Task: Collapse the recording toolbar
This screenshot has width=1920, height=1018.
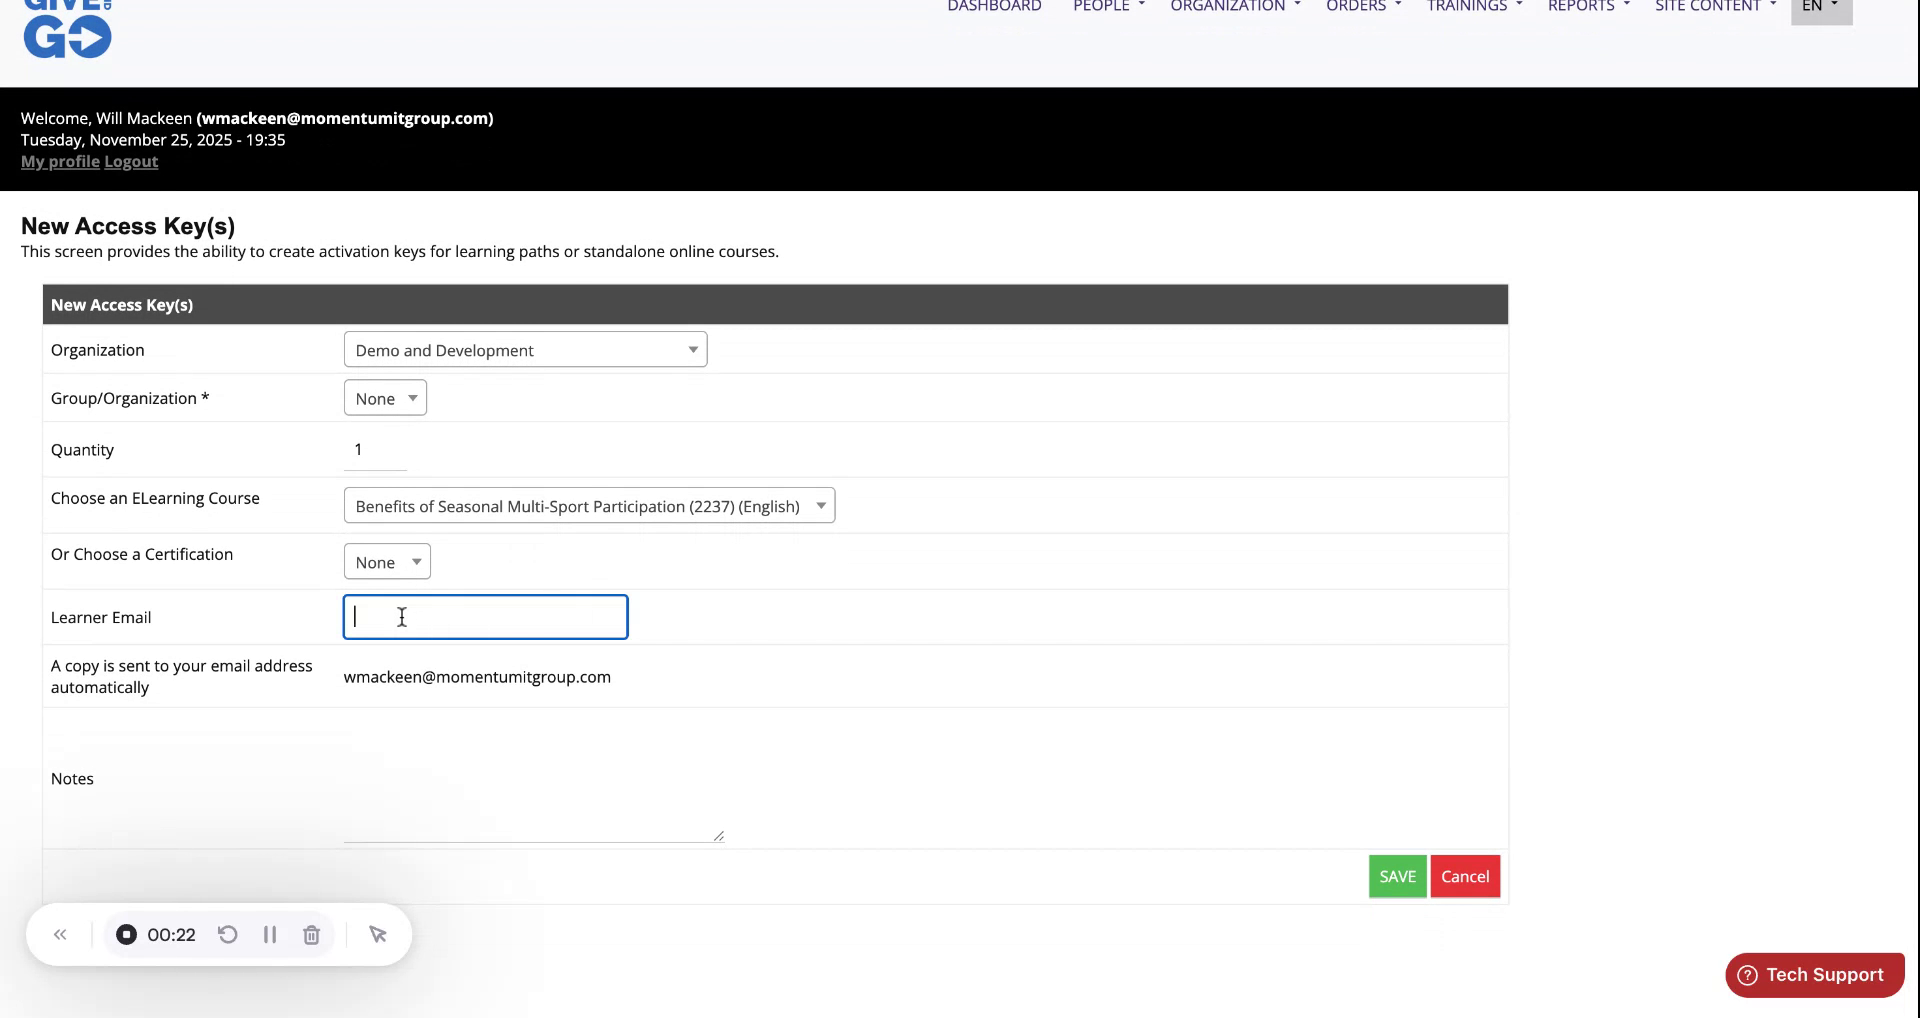Action: point(59,933)
